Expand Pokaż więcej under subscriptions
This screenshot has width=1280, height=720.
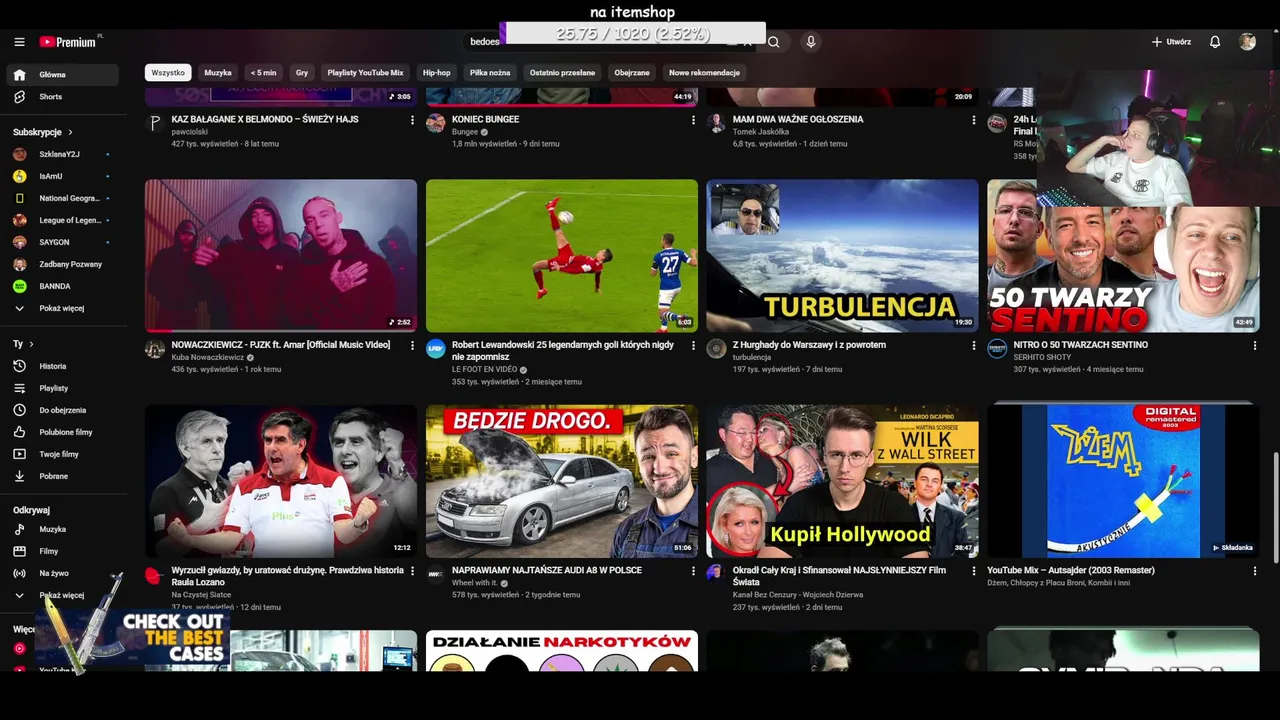(x=62, y=308)
